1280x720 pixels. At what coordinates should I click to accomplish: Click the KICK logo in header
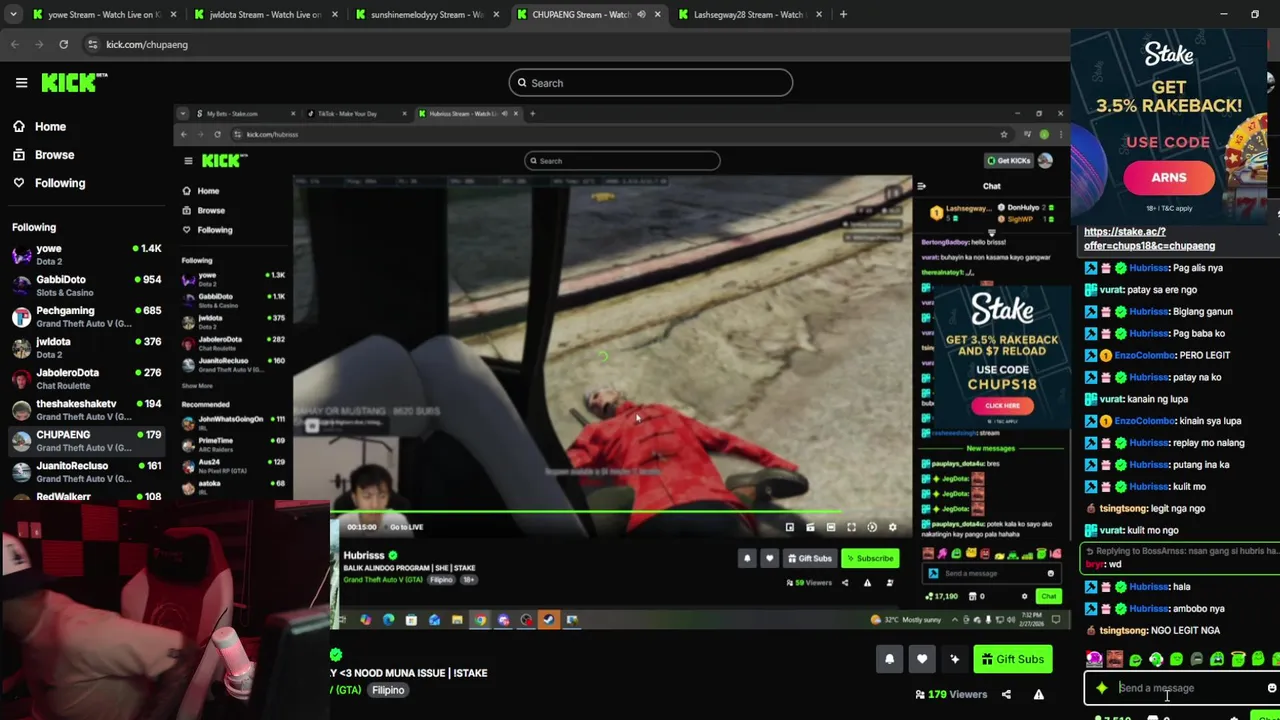click(73, 83)
